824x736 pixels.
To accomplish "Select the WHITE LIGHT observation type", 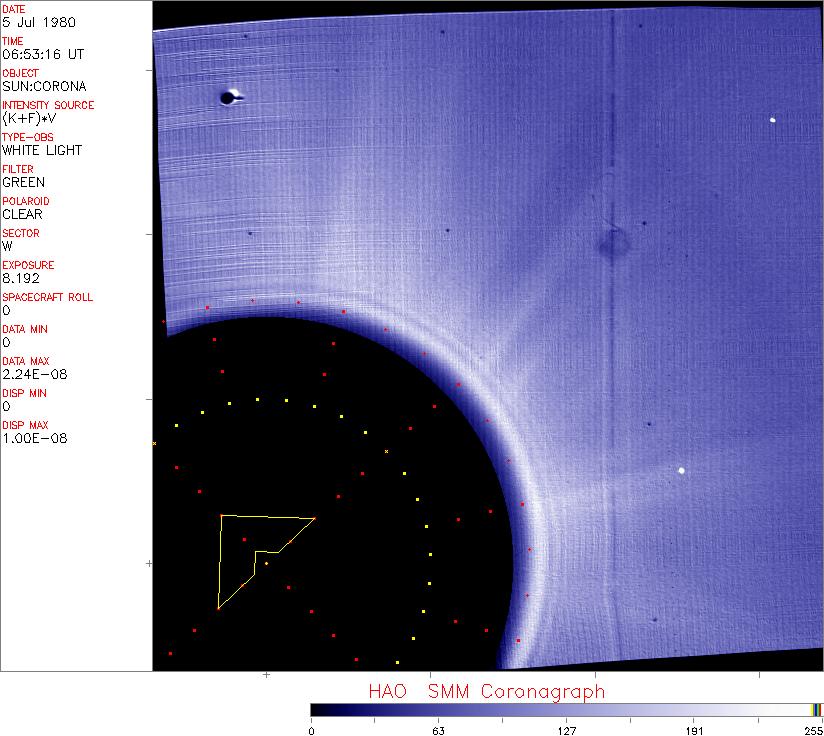I will coord(42,150).
